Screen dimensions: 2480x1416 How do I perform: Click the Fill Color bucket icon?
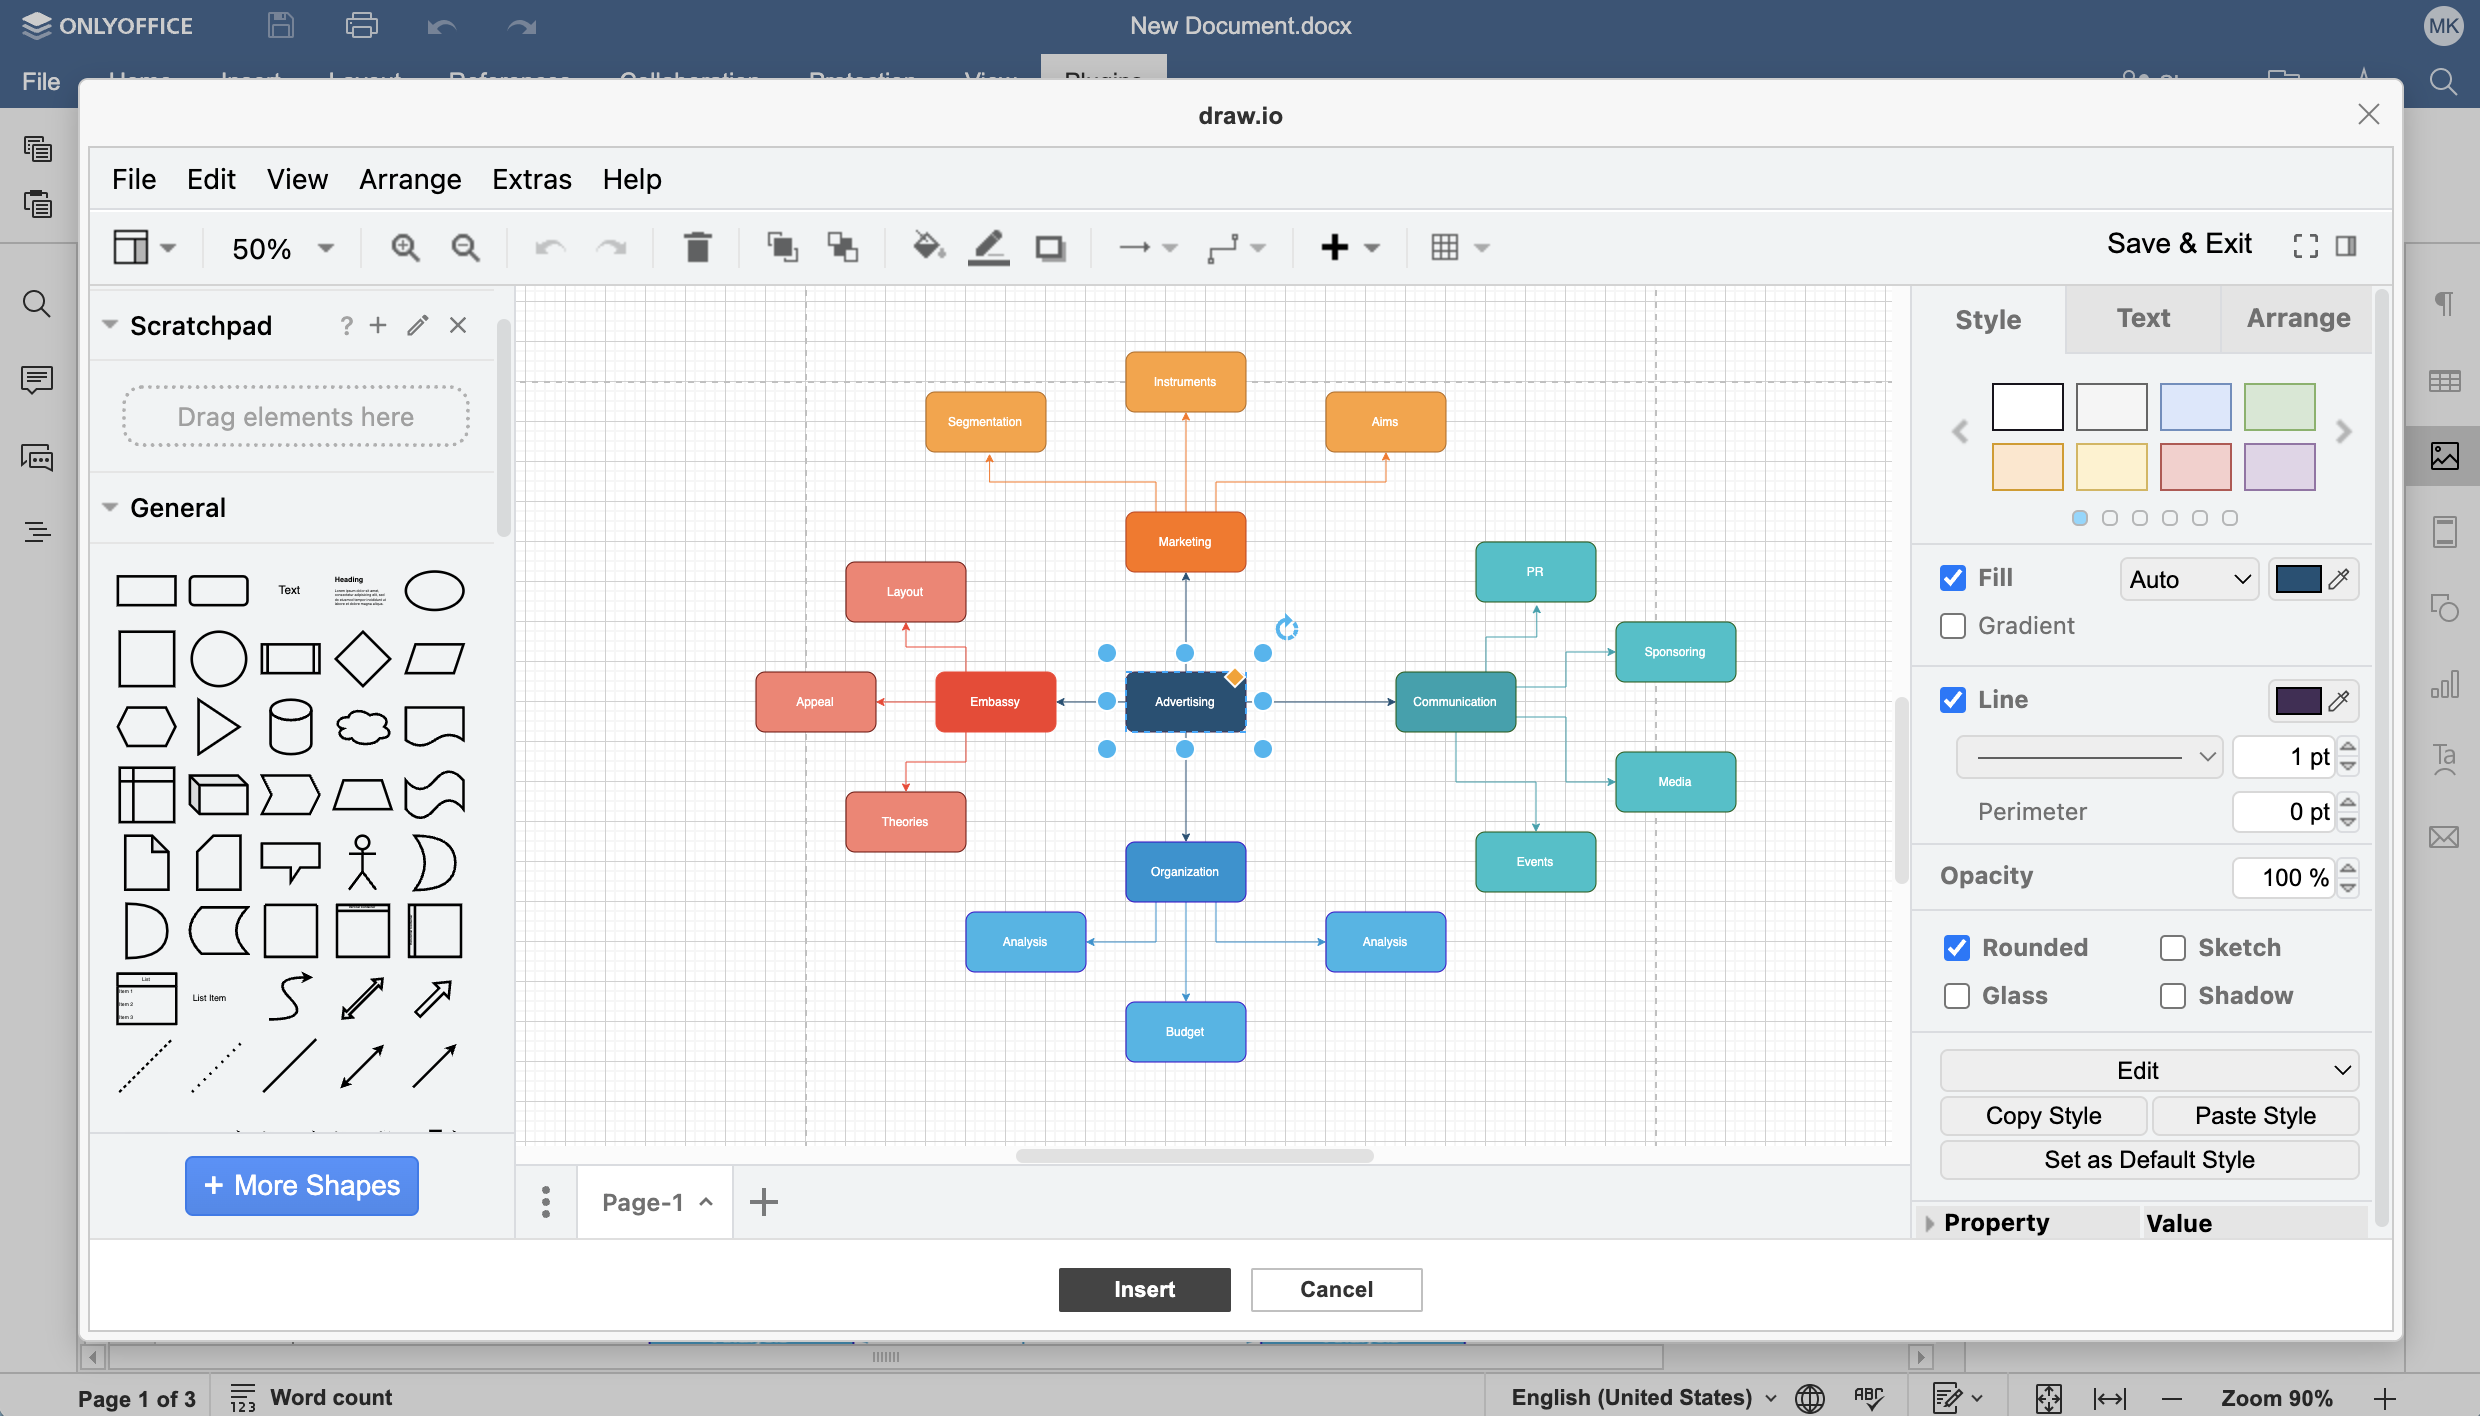(929, 247)
